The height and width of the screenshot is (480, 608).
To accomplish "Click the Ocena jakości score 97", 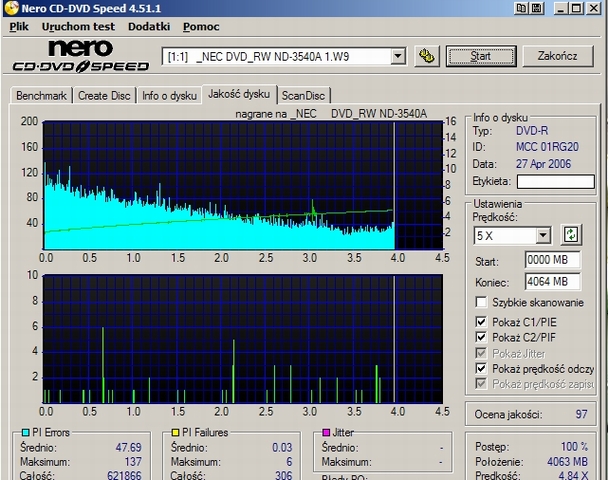I will [x=581, y=414].
